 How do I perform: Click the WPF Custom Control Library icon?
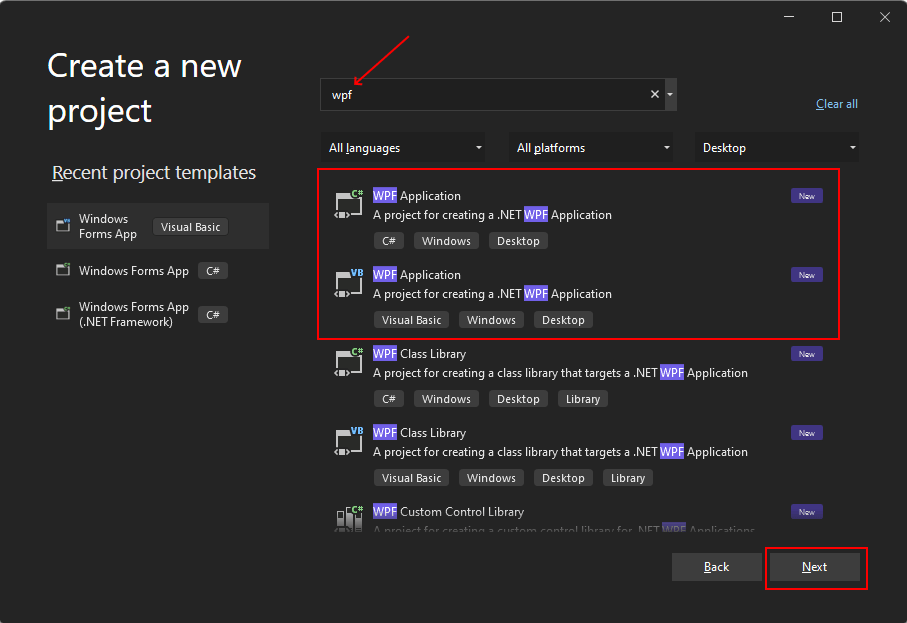click(347, 517)
